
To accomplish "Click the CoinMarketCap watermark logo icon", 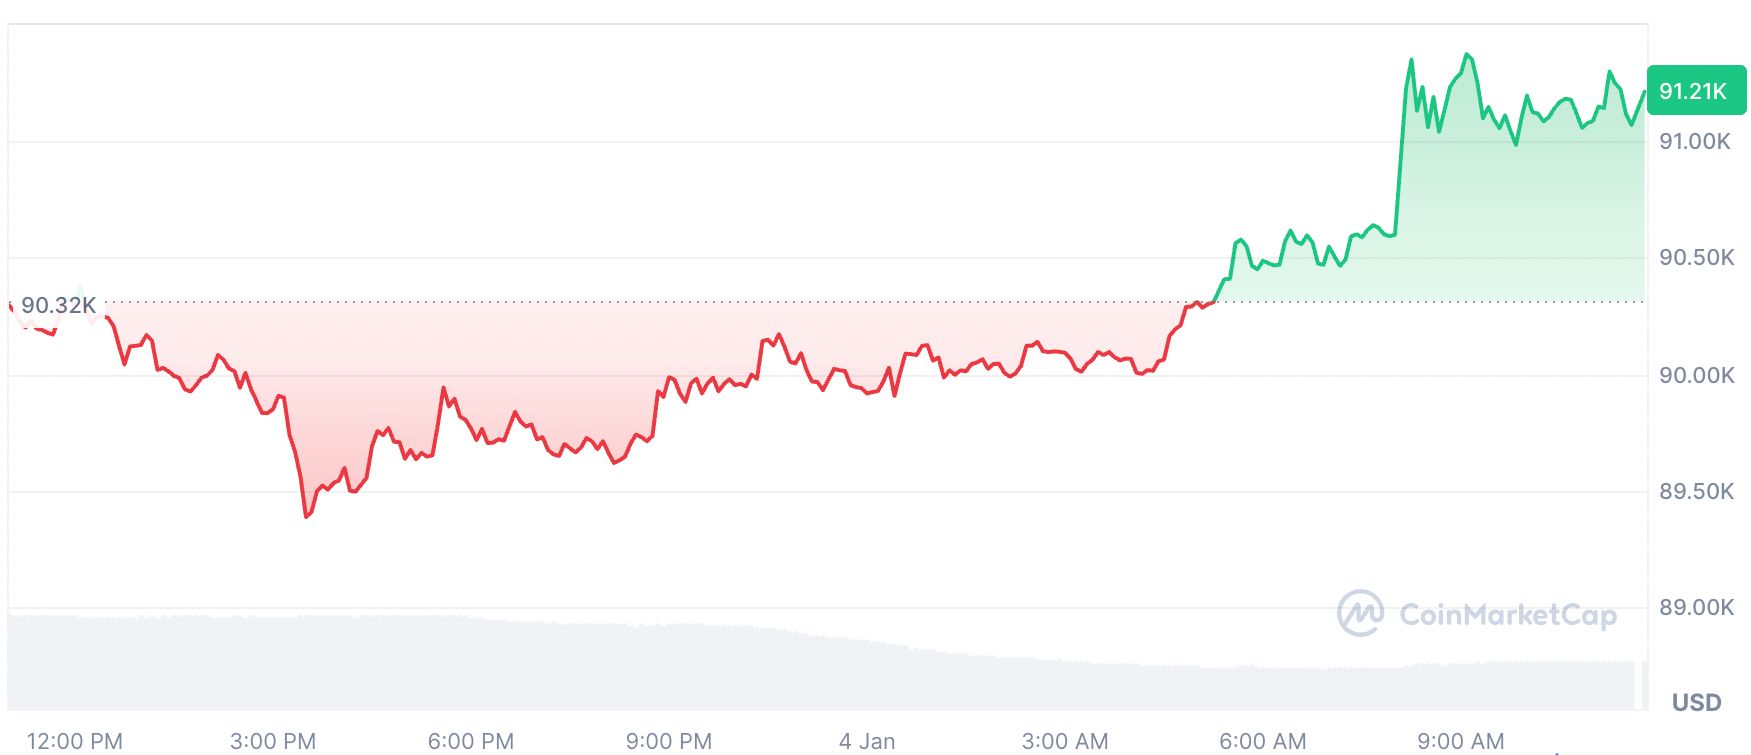I will click(x=1361, y=613).
